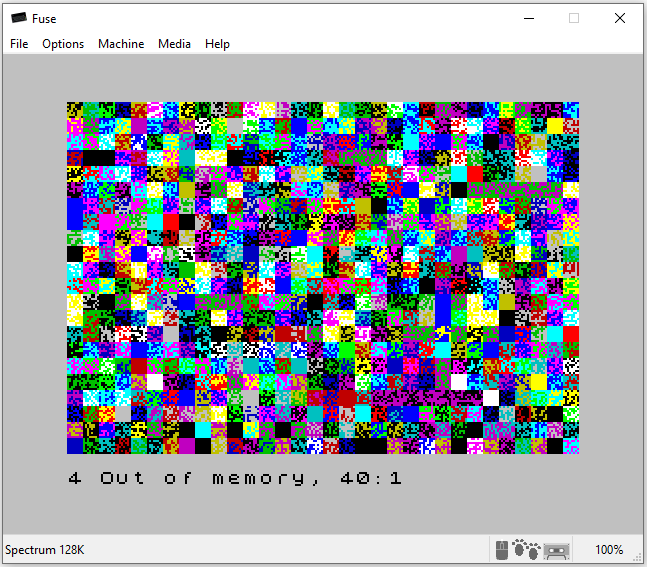This screenshot has width=647, height=567.
Task: Open the File menu
Action: pos(19,44)
